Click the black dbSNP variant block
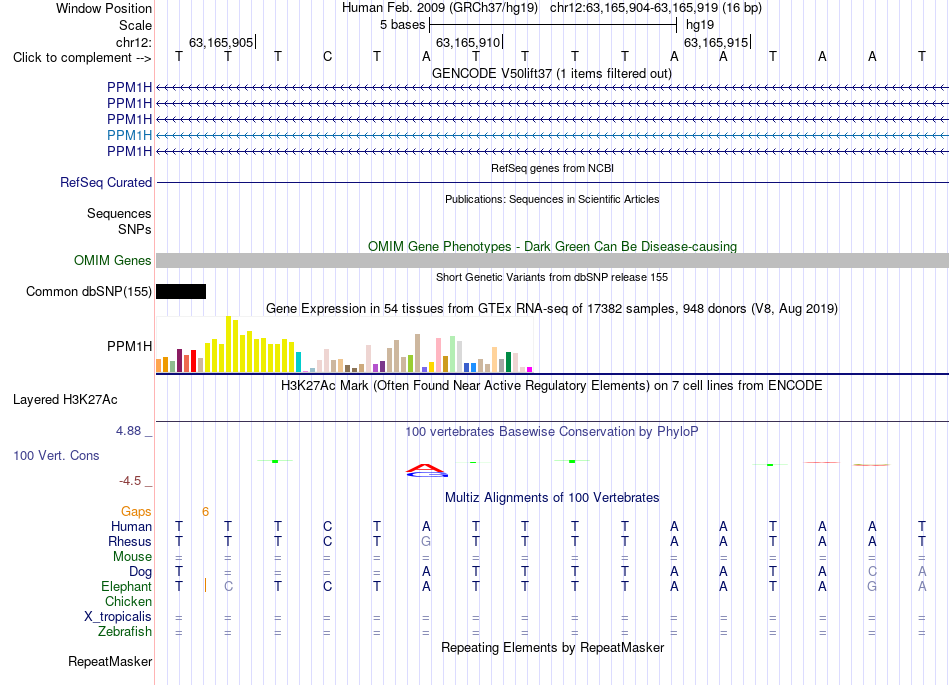 pyautogui.click(x=181, y=291)
